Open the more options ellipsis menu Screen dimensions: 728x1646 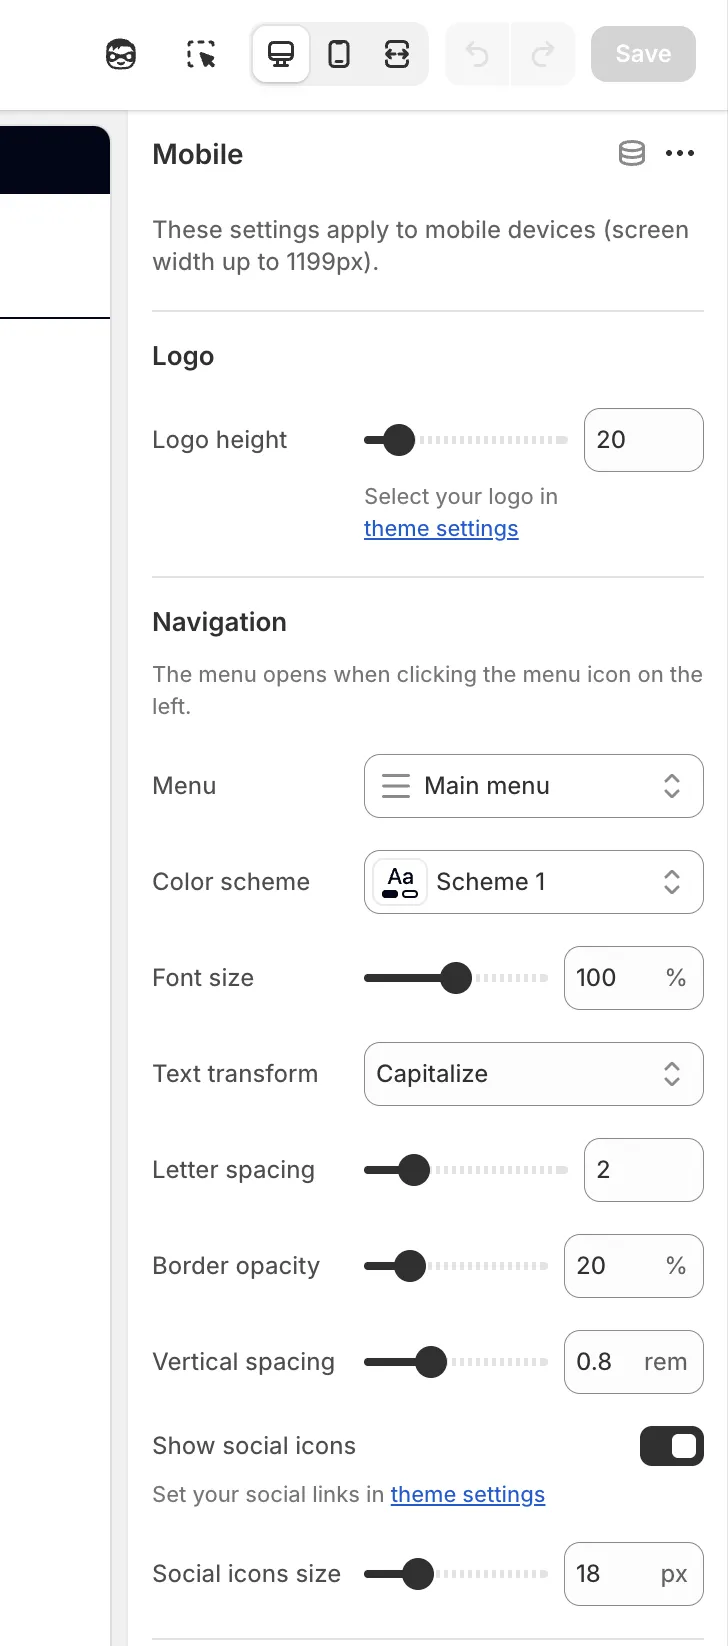point(681,153)
